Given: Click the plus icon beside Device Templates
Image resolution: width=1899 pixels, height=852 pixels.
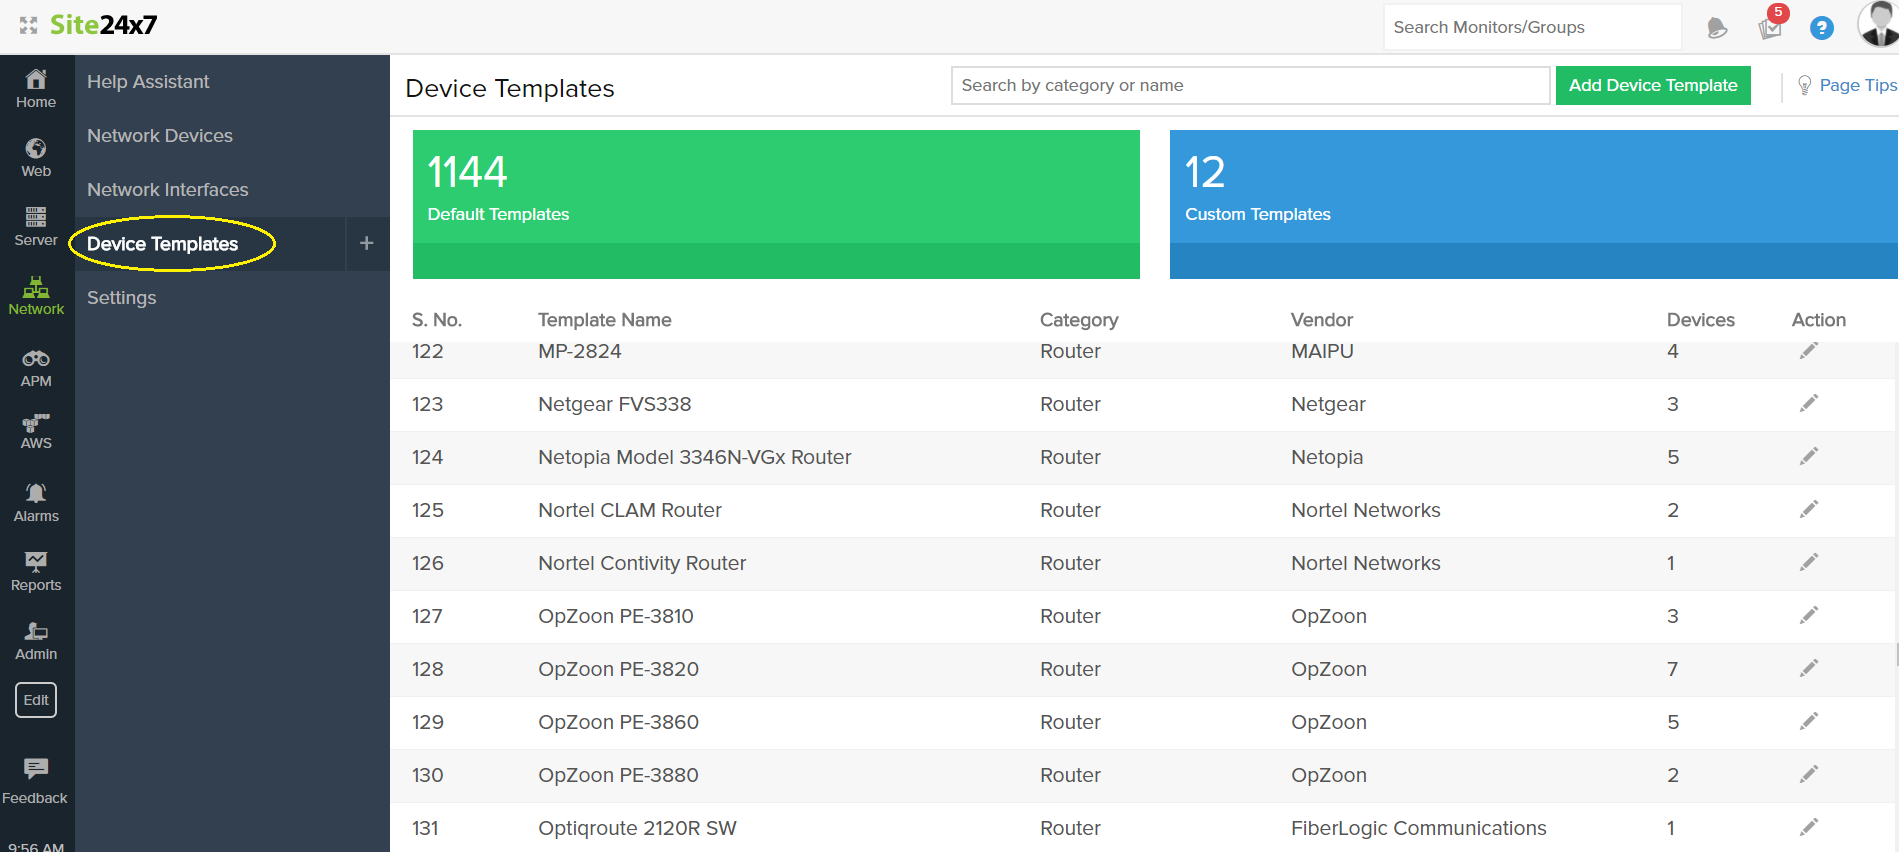Looking at the screenshot, I should tap(367, 243).
